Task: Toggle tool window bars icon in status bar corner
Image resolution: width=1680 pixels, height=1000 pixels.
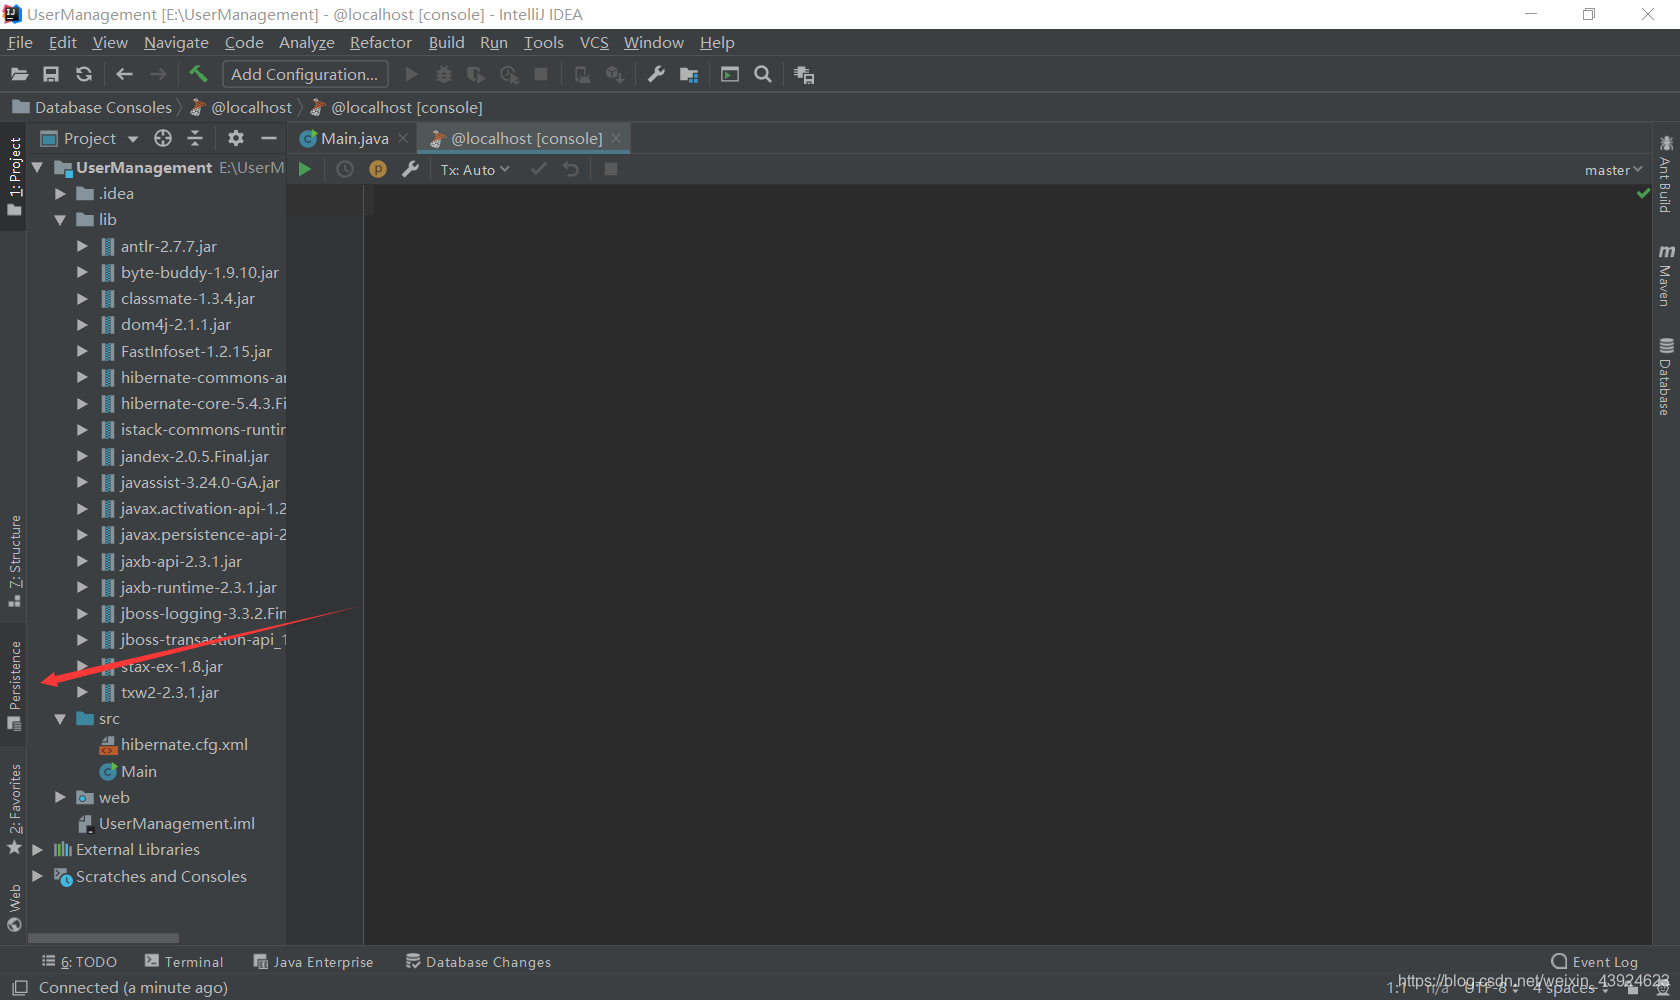Action: coord(19,987)
